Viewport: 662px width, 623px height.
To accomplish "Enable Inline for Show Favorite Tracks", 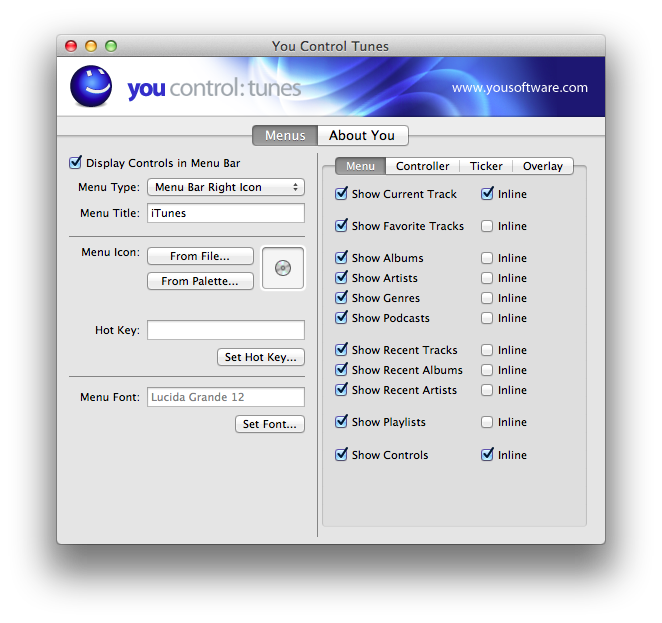I will (487, 226).
